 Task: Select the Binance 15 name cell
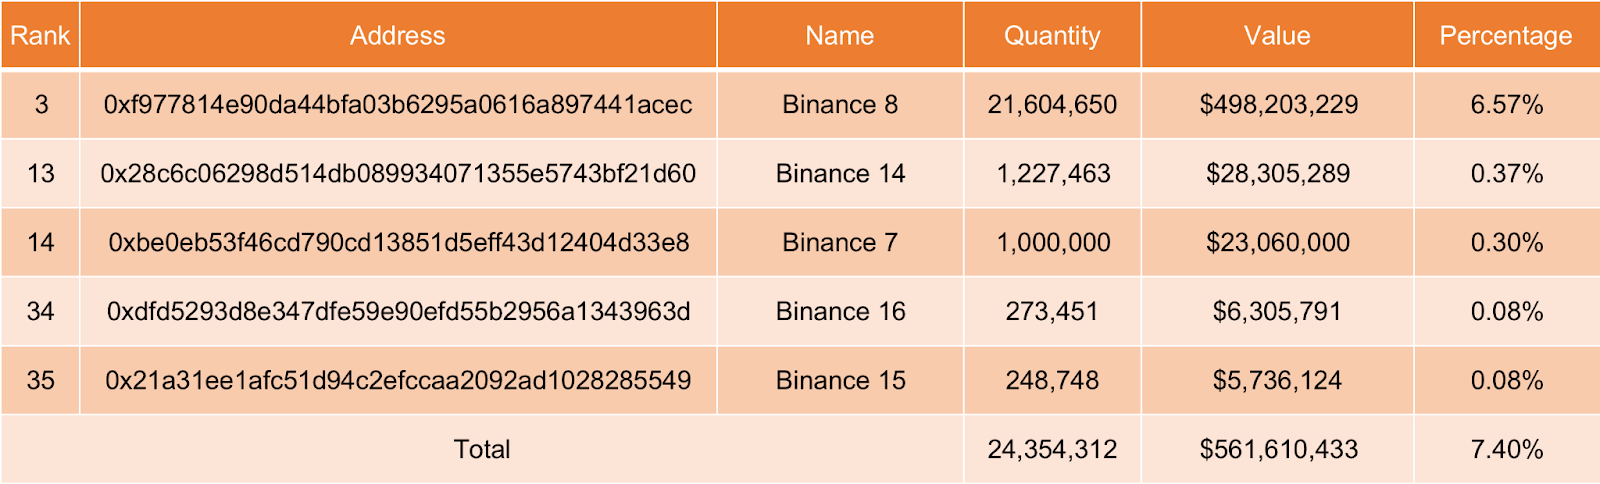coord(840,381)
